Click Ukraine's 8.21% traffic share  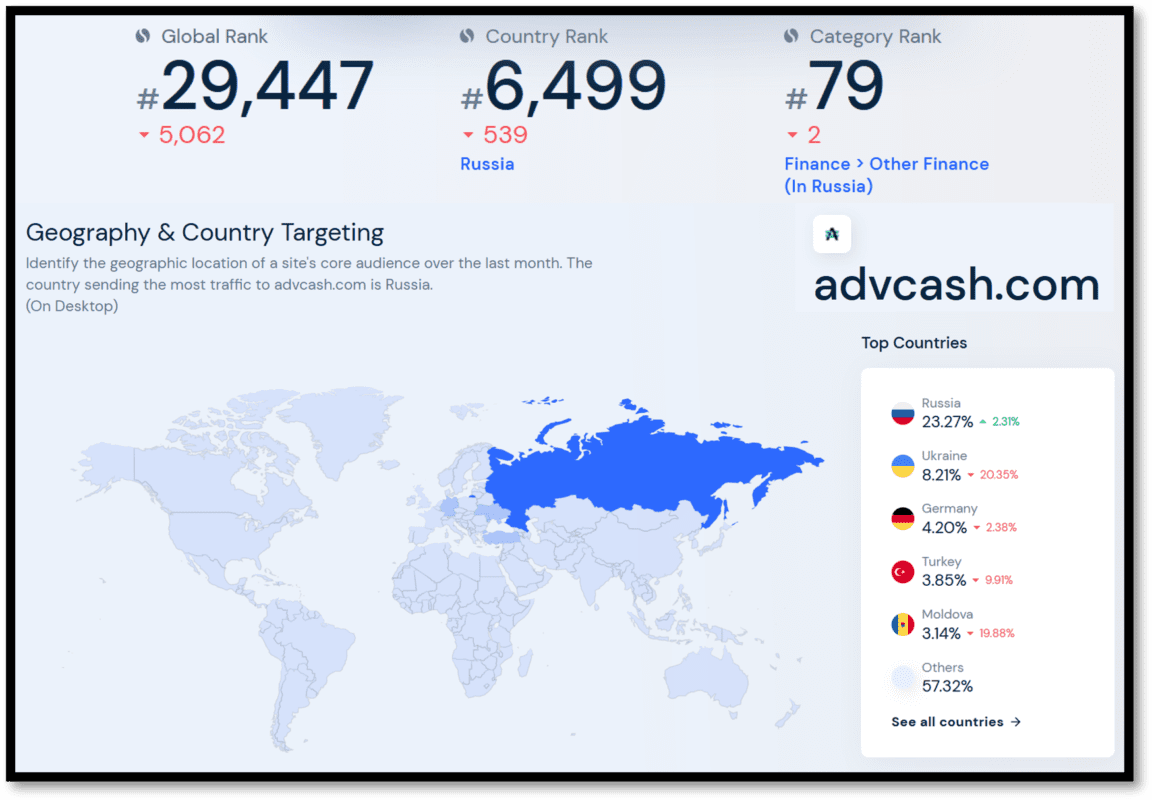click(941, 475)
